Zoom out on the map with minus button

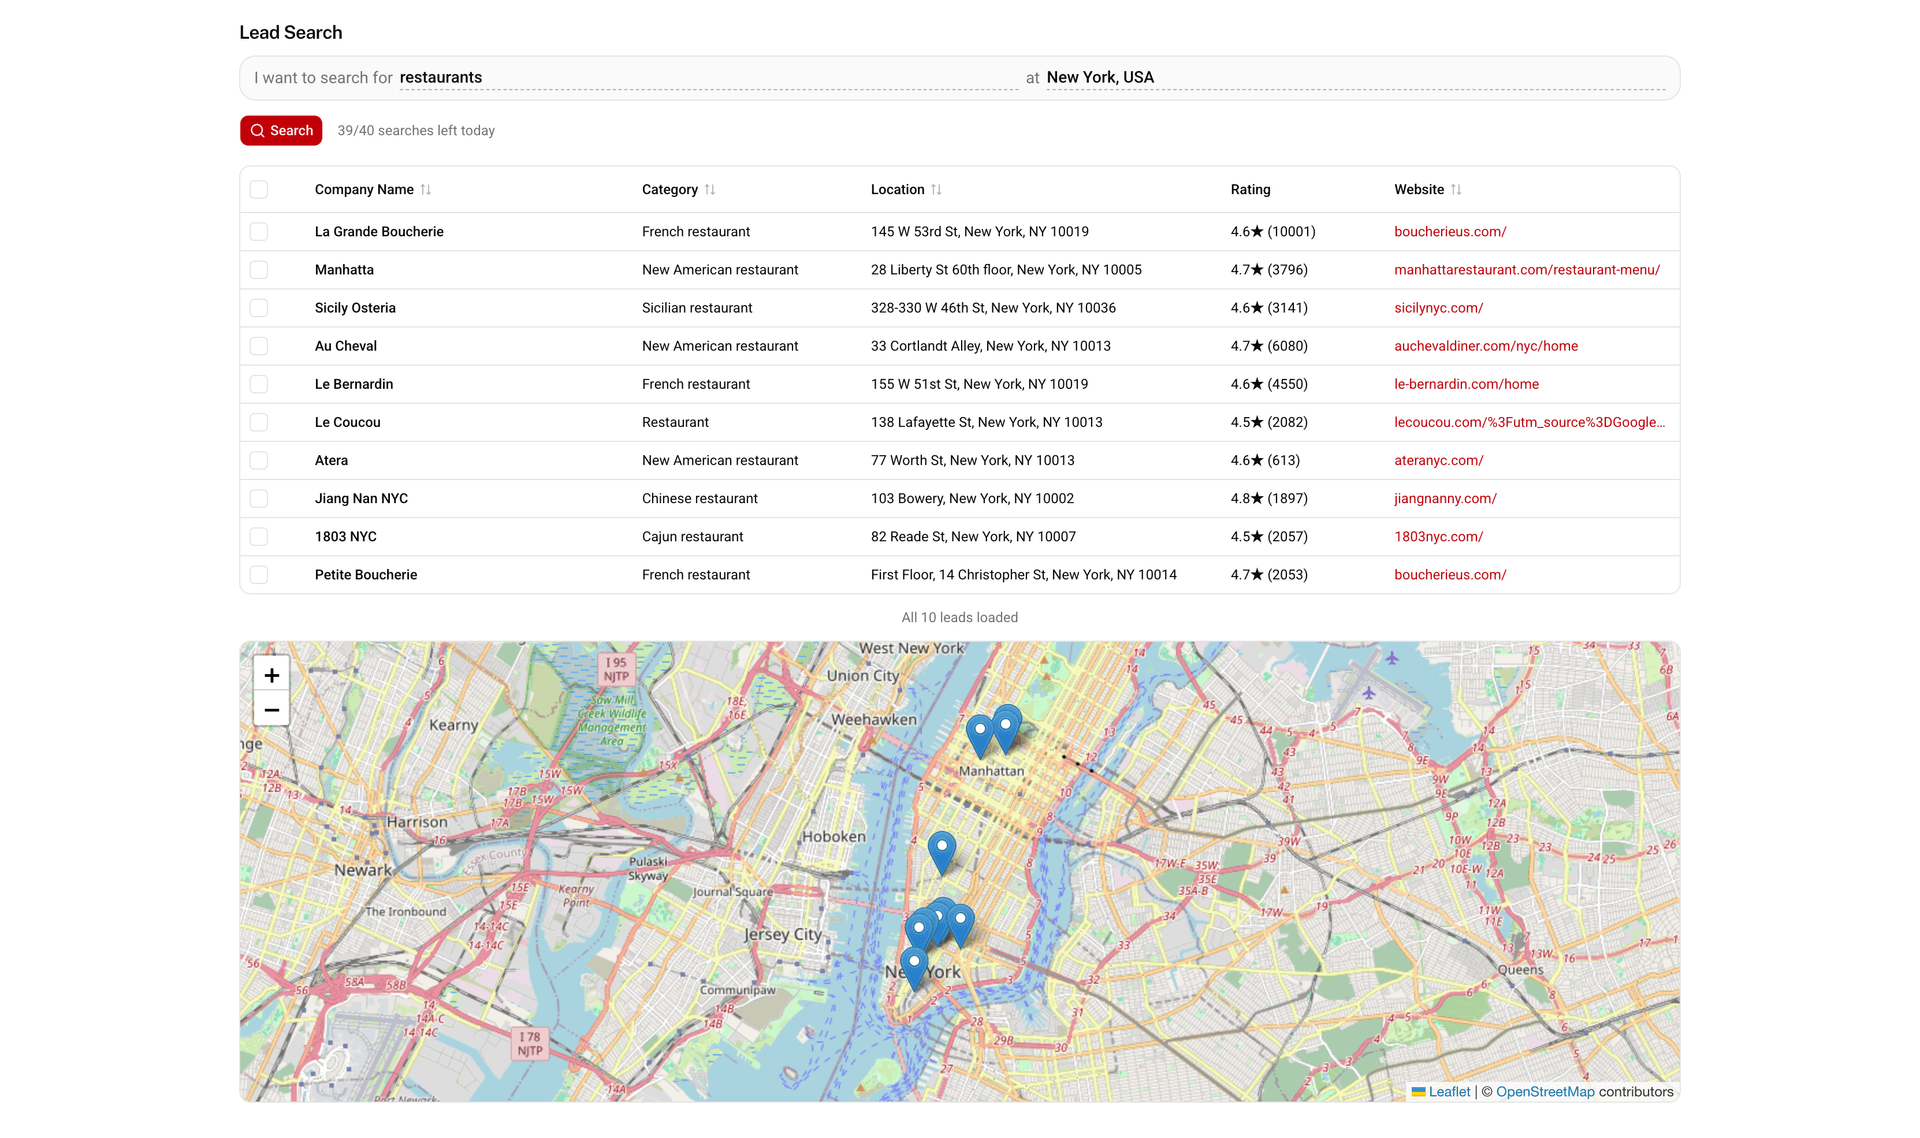point(271,709)
